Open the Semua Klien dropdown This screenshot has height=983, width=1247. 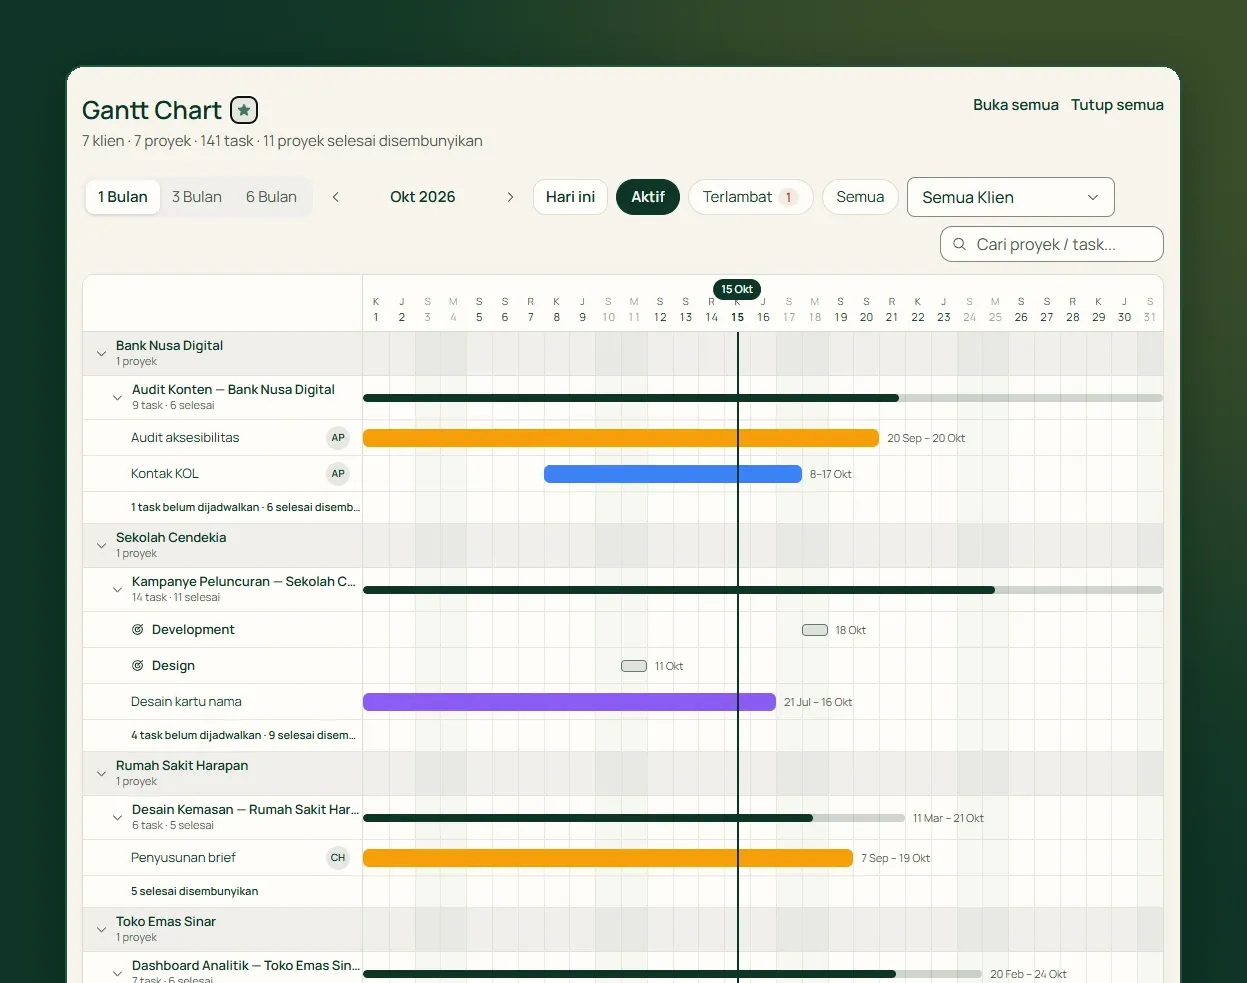click(x=1010, y=197)
